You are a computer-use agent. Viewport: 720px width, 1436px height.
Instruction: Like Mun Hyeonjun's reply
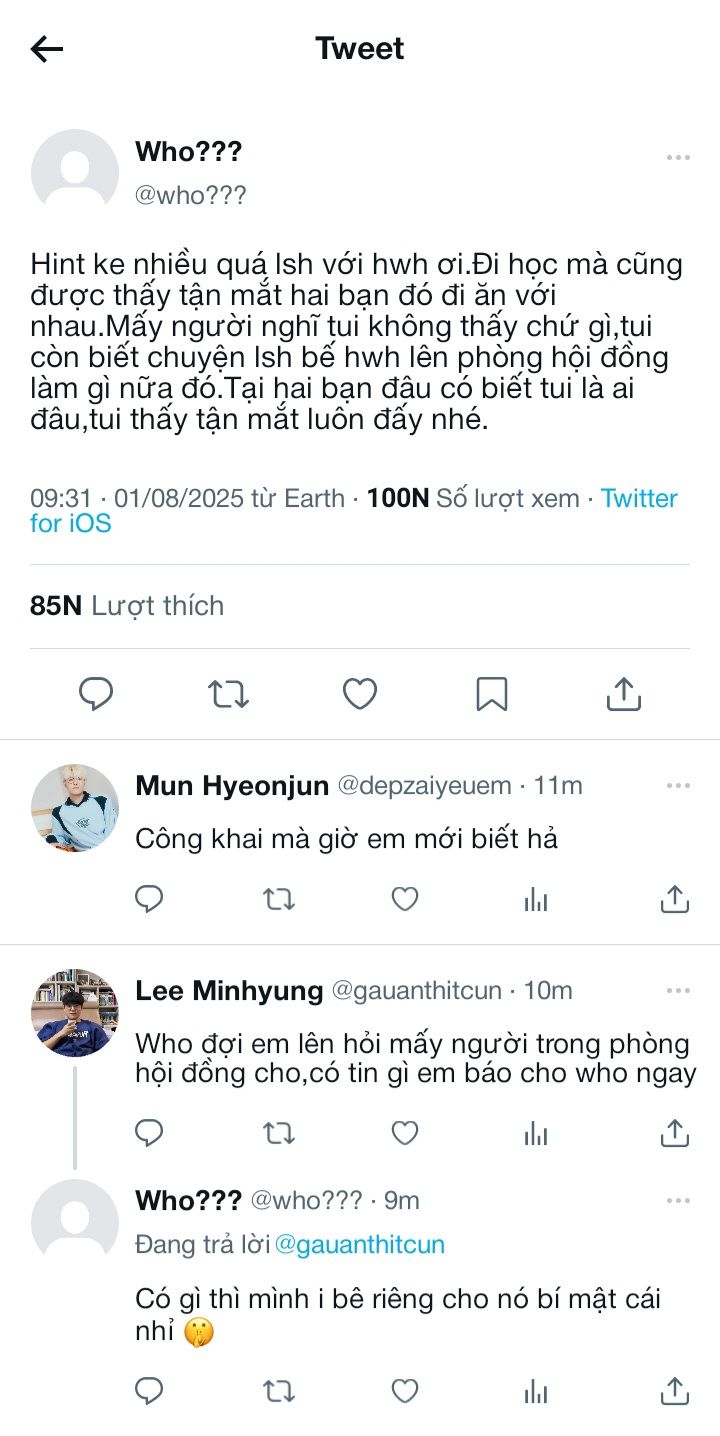tap(404, 900)
